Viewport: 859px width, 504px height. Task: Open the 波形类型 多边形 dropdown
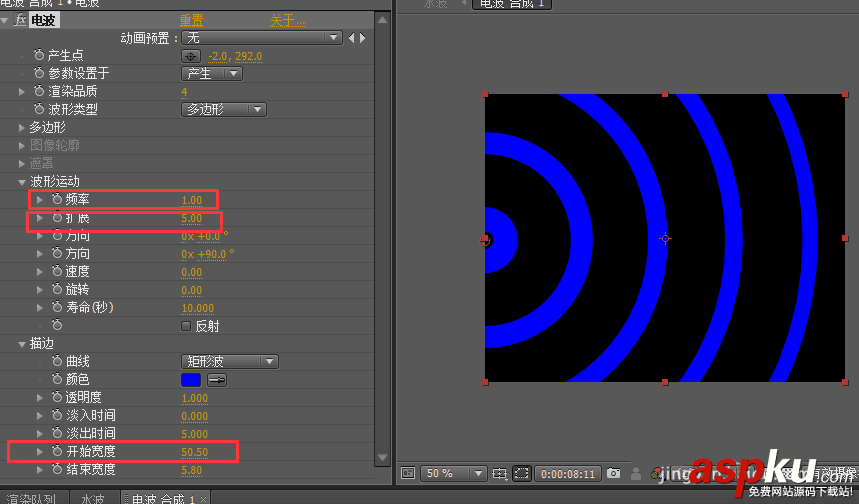tap(224, 110)
